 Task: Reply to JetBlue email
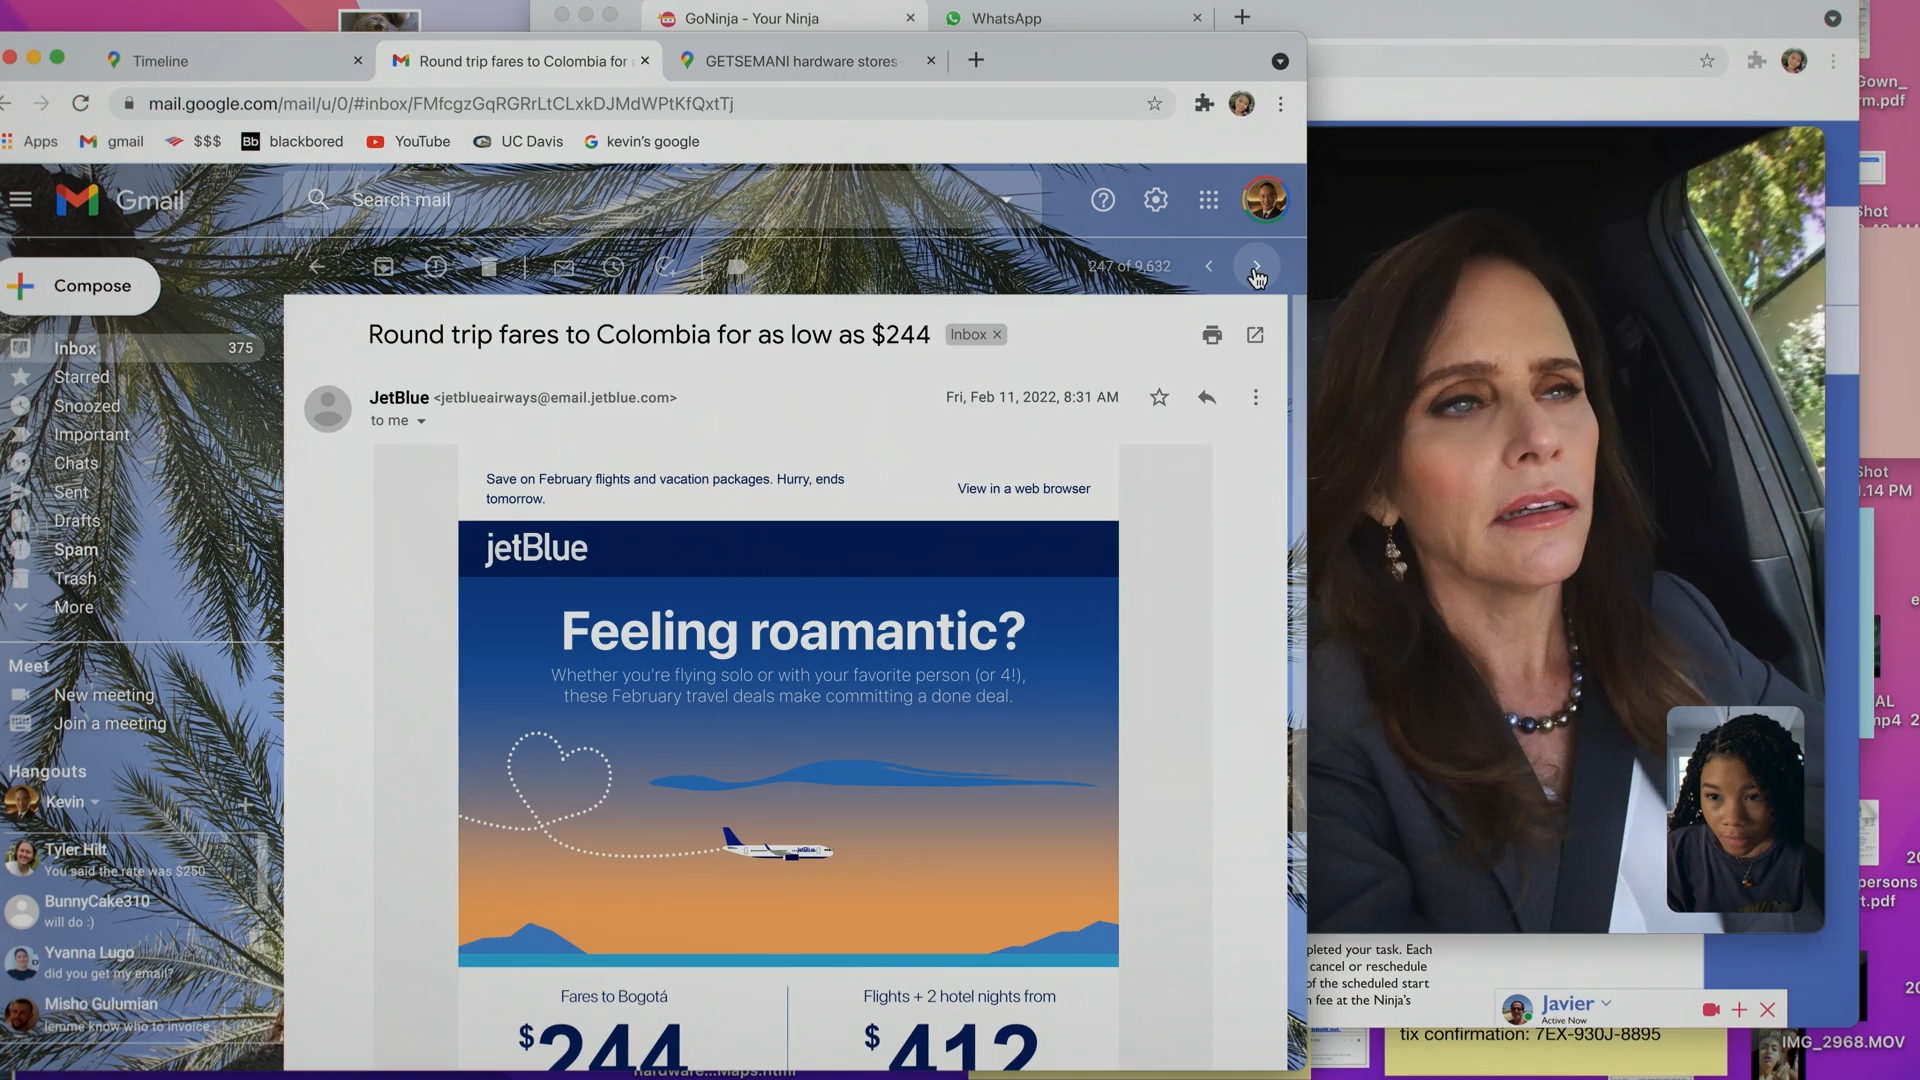1207,398
